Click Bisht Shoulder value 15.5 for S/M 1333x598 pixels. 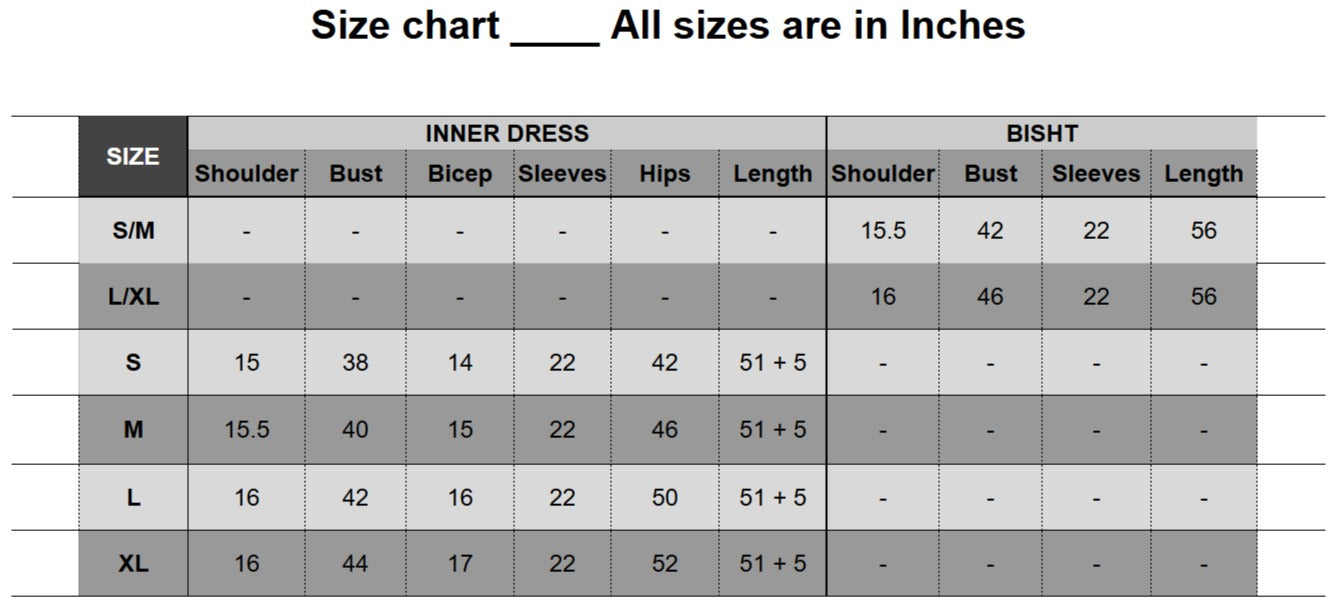883,230
